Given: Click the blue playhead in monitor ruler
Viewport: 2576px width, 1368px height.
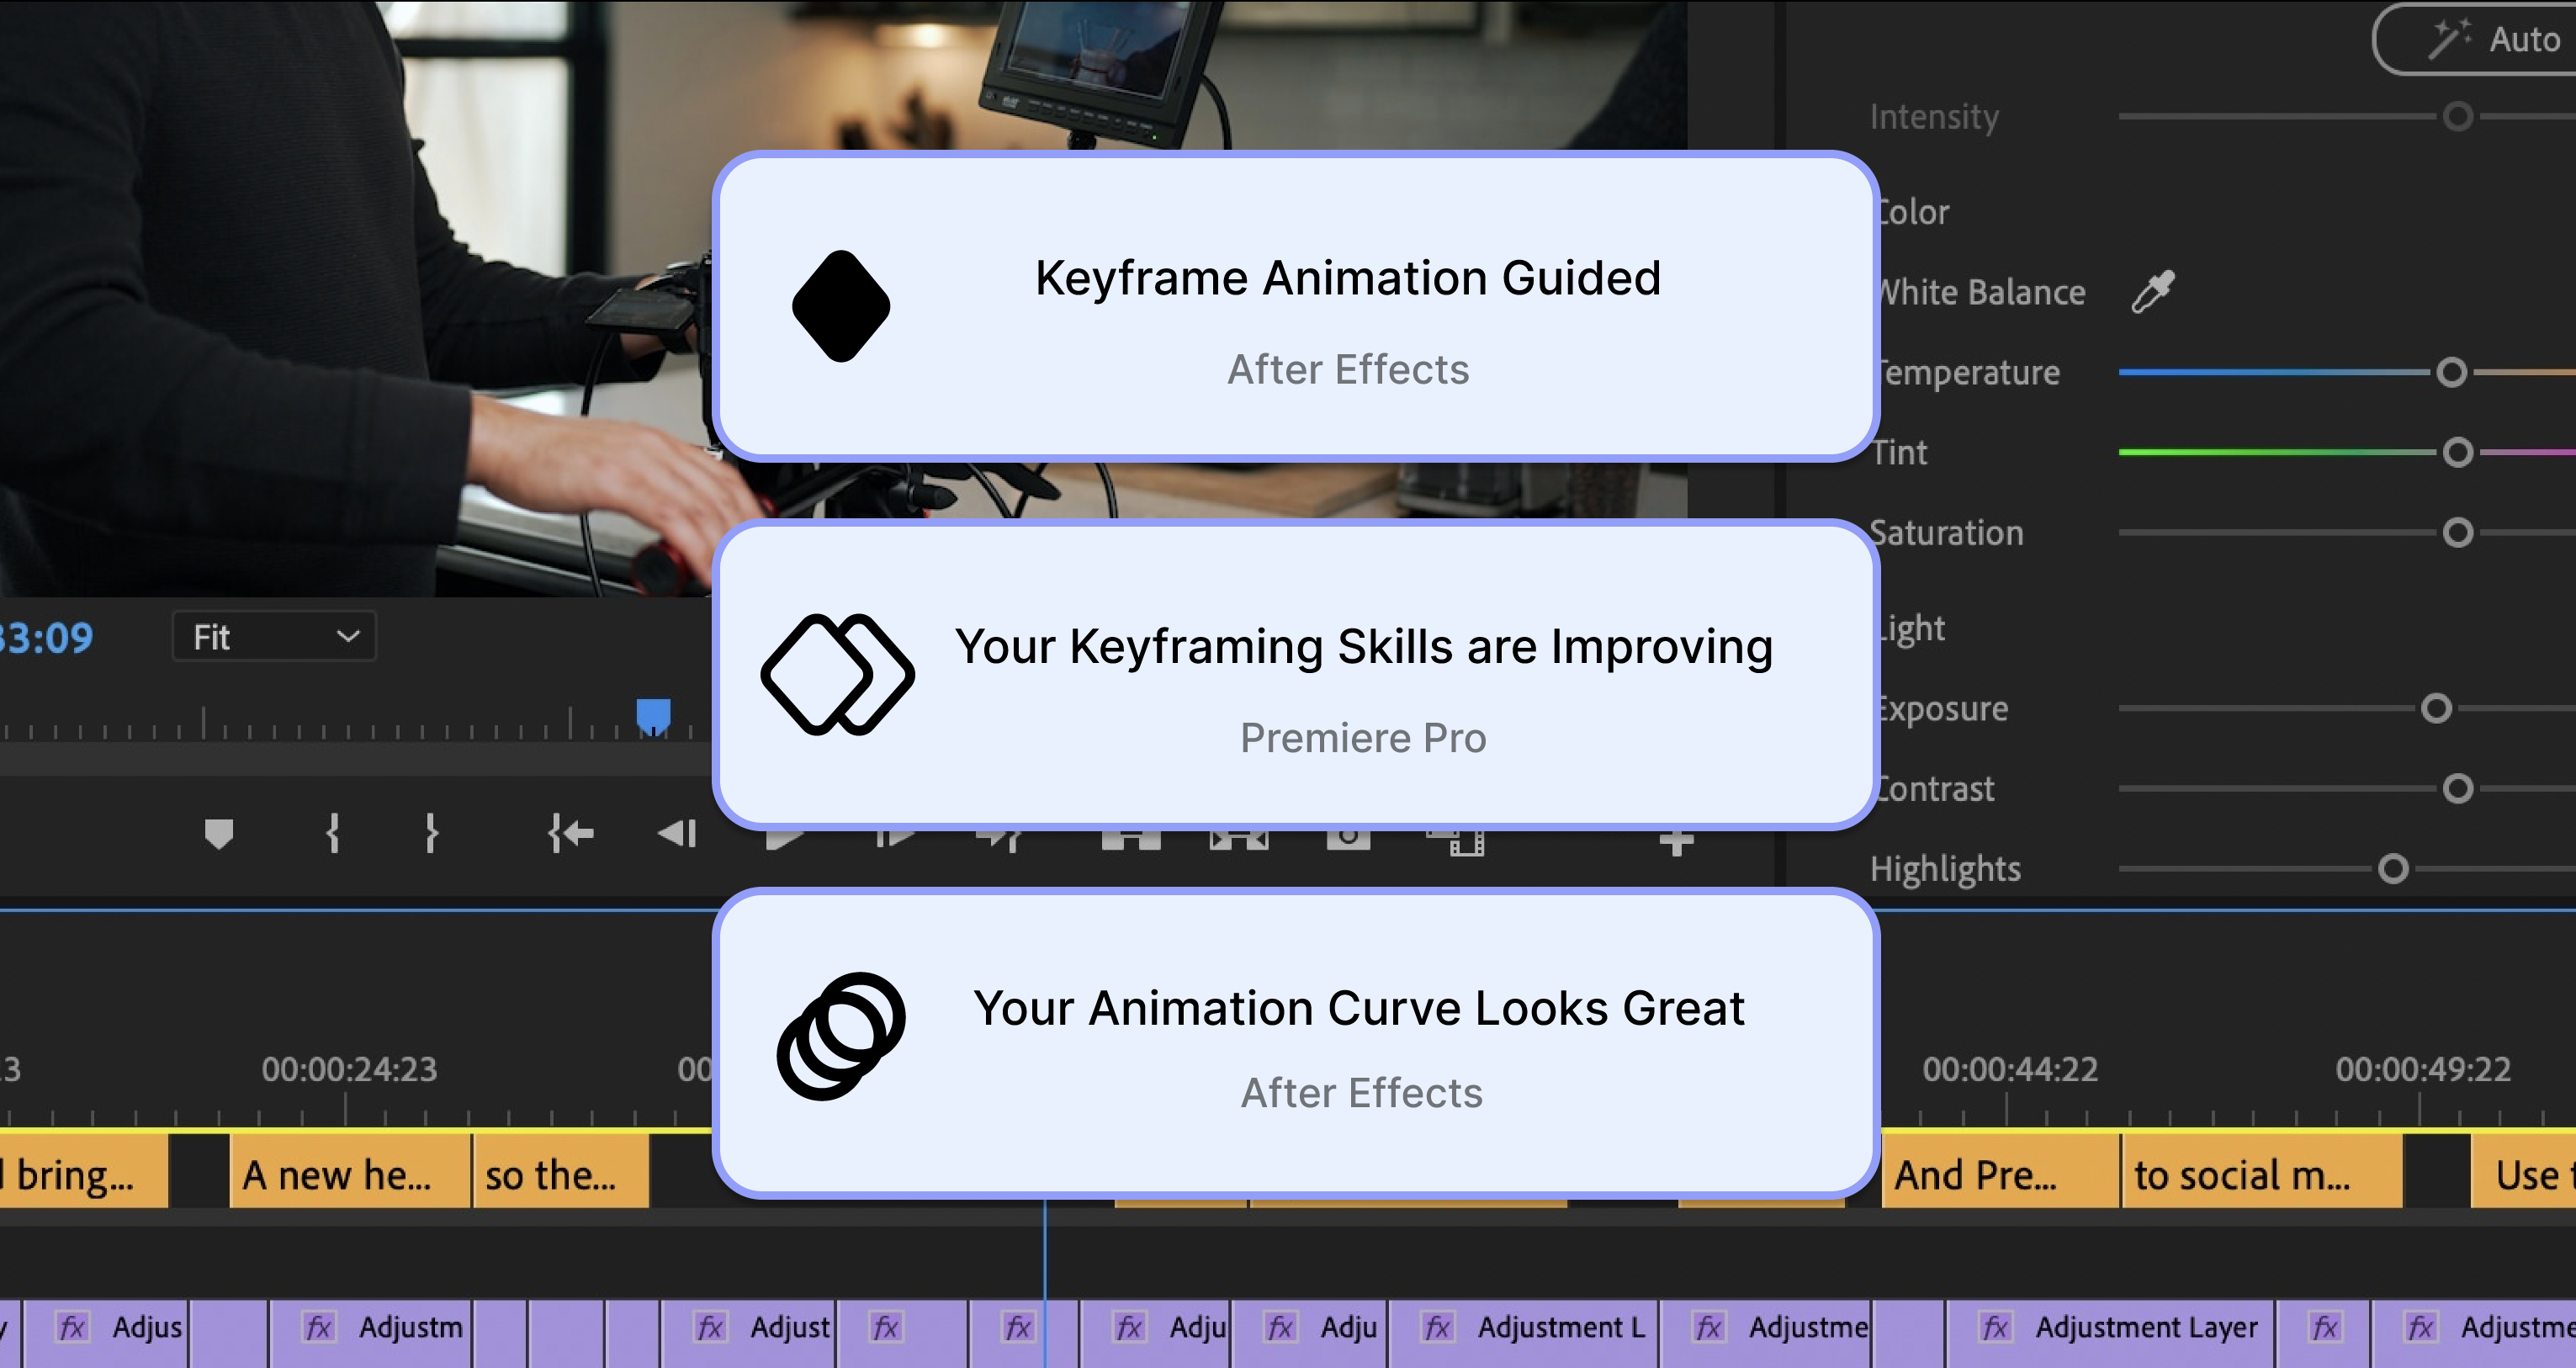Looking at the screenshot, I should point(653,716).
